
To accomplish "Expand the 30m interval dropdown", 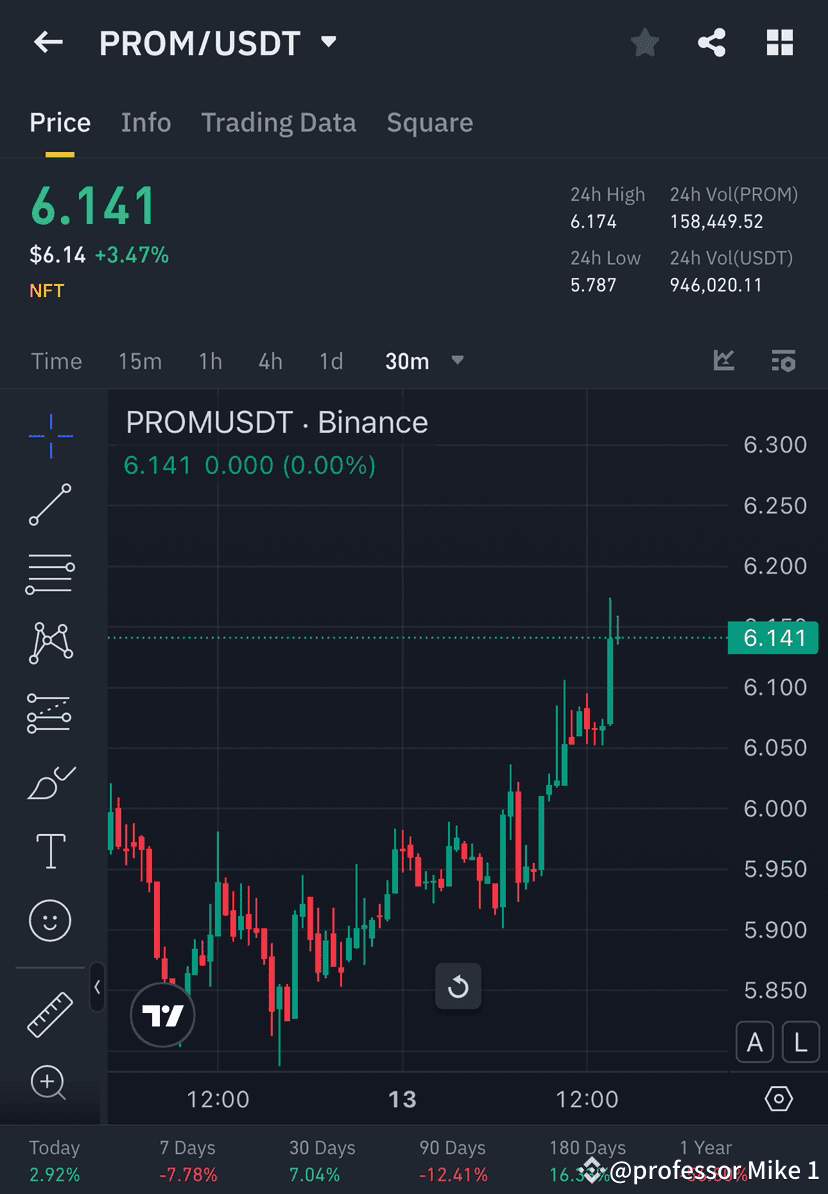I will click(x=457, y=361).
